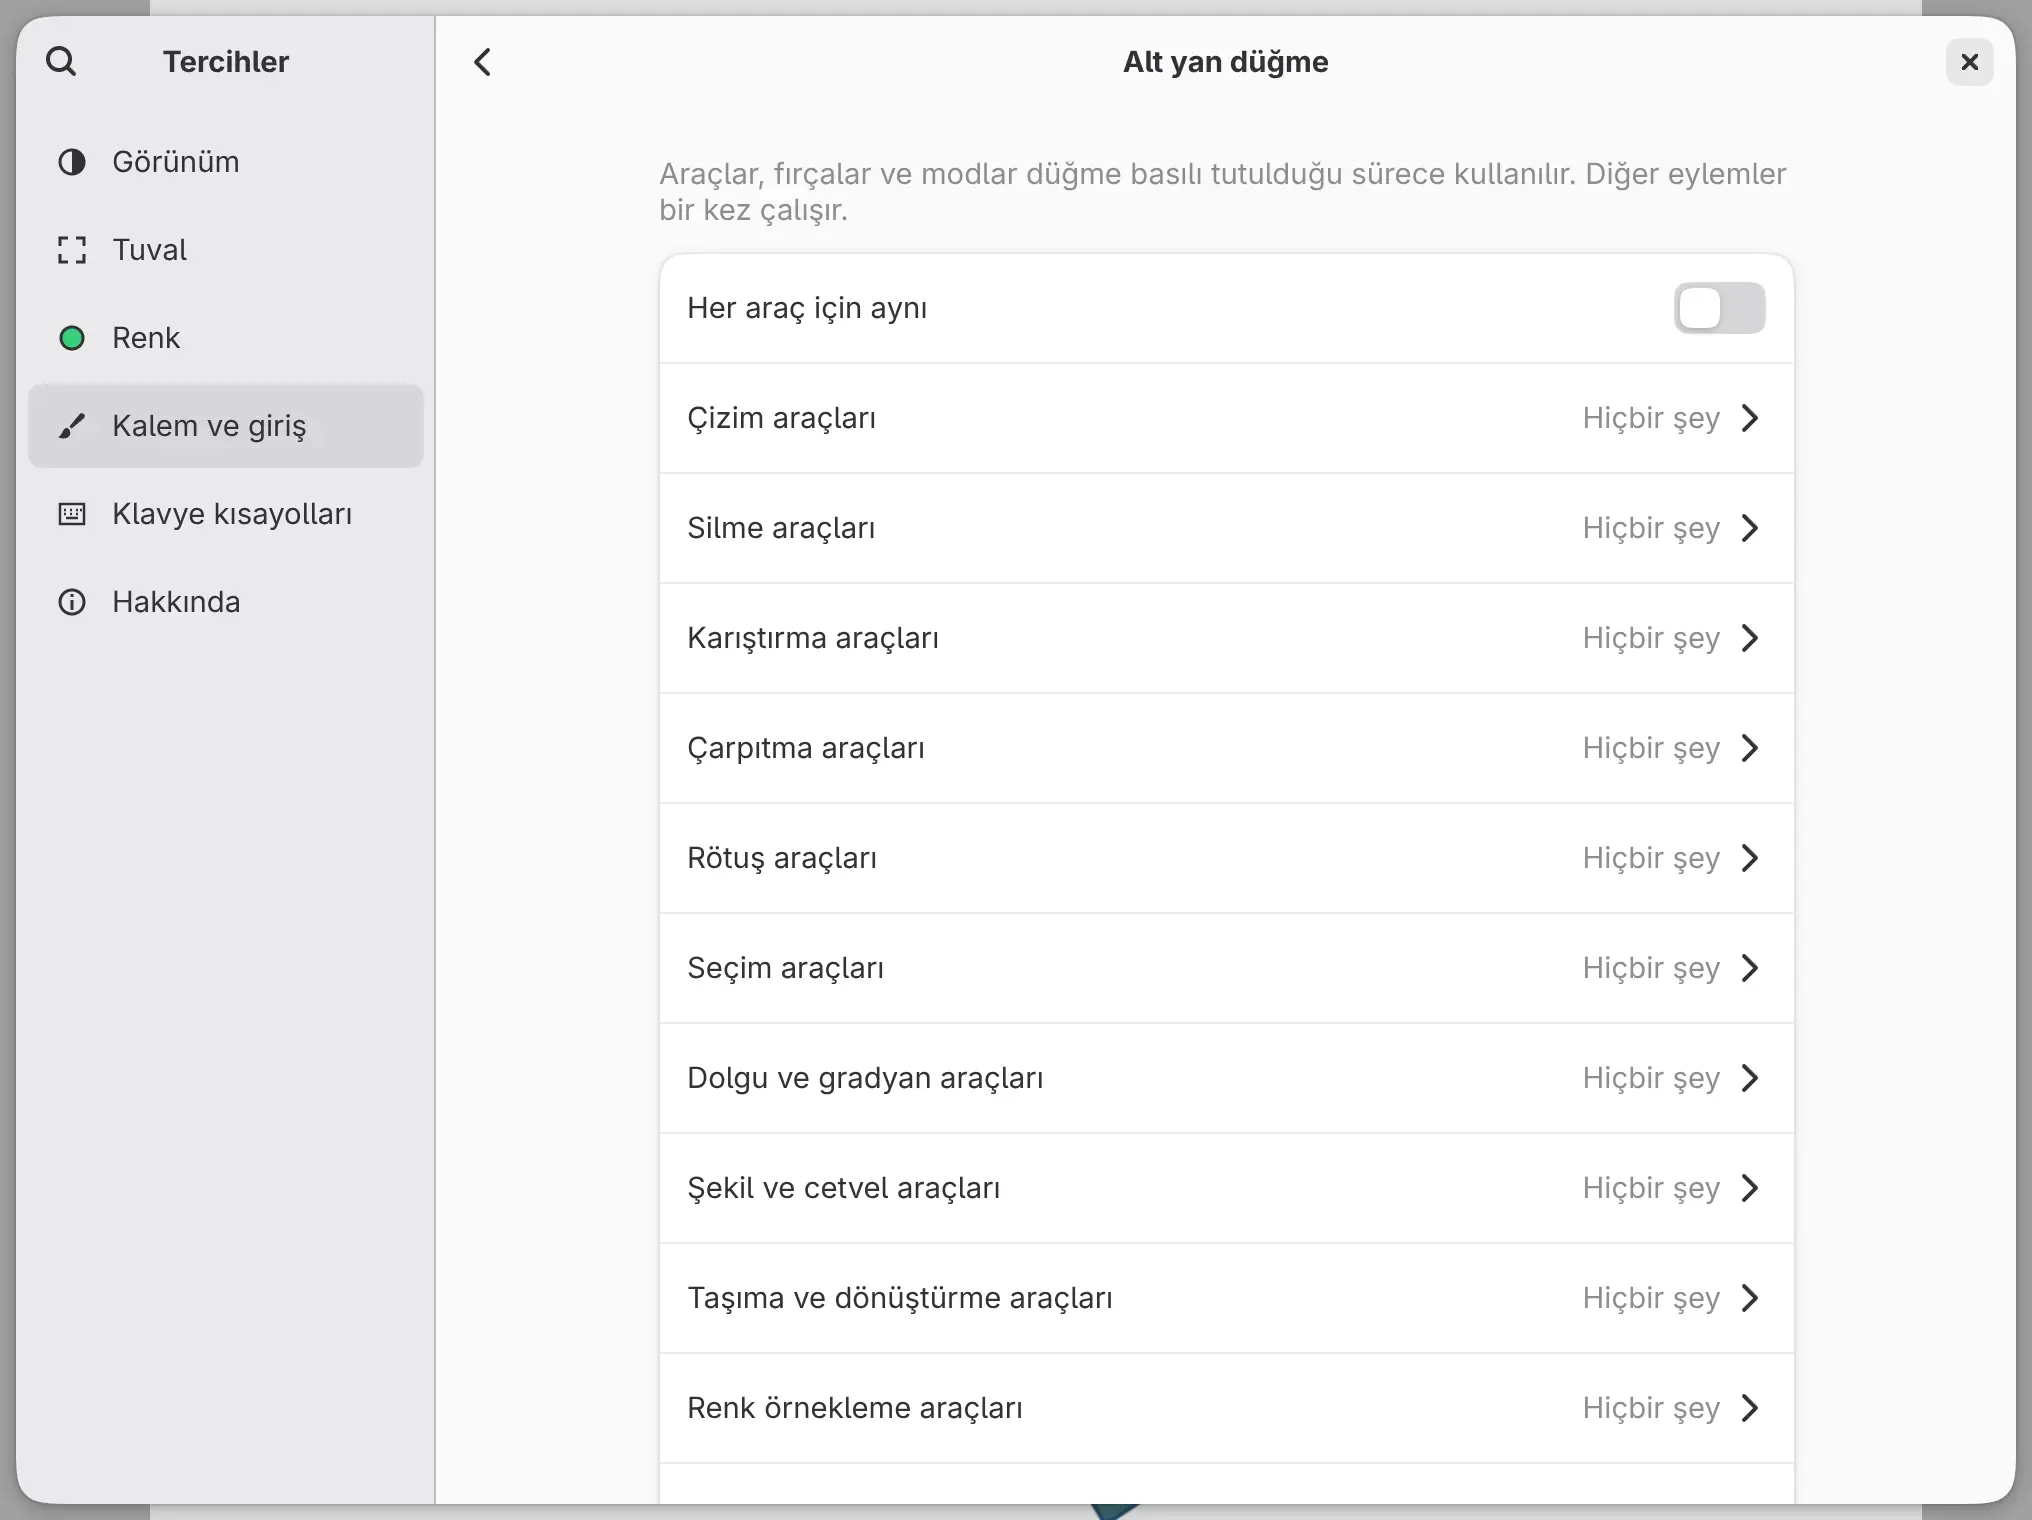Click the brush icon for Kalem ve giriş
Screen dimensions: 2032x1520
[x=72, y=426]
